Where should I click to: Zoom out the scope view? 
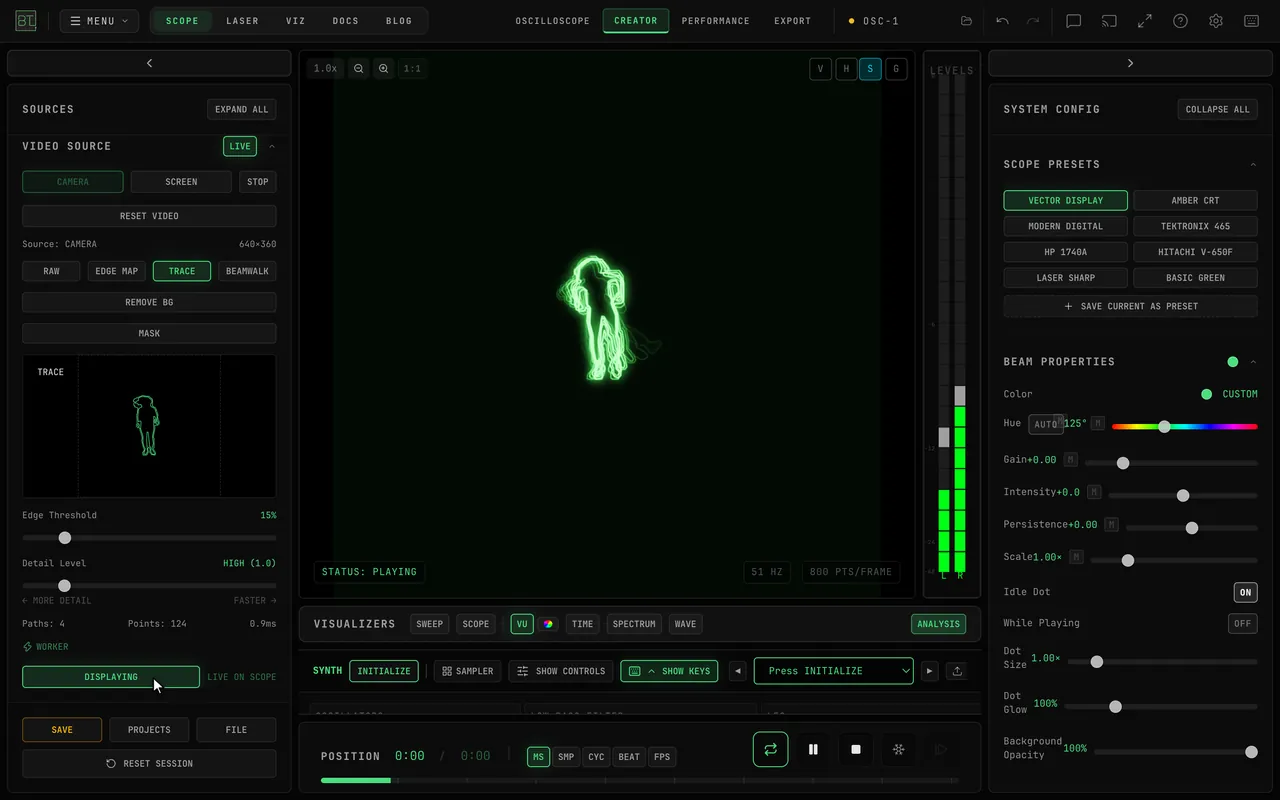pyautogui.click(x=359, y=69)
